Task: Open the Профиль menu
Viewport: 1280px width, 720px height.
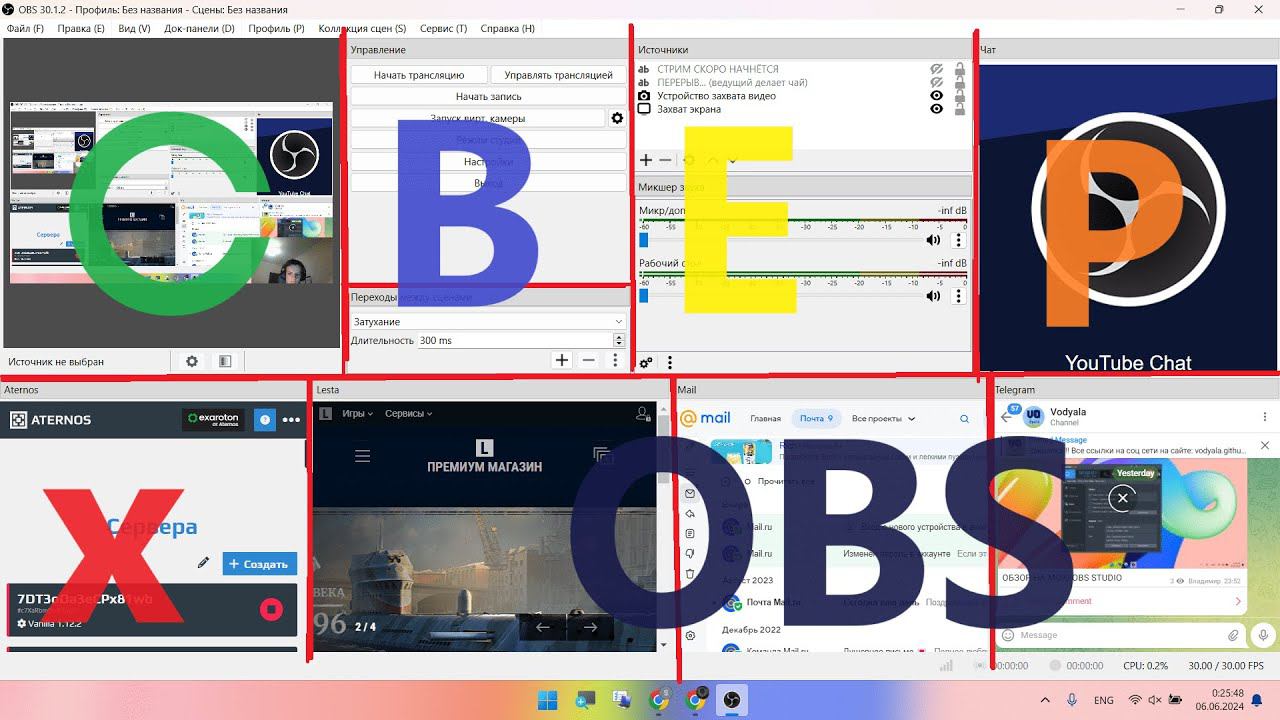Action: 276,29
